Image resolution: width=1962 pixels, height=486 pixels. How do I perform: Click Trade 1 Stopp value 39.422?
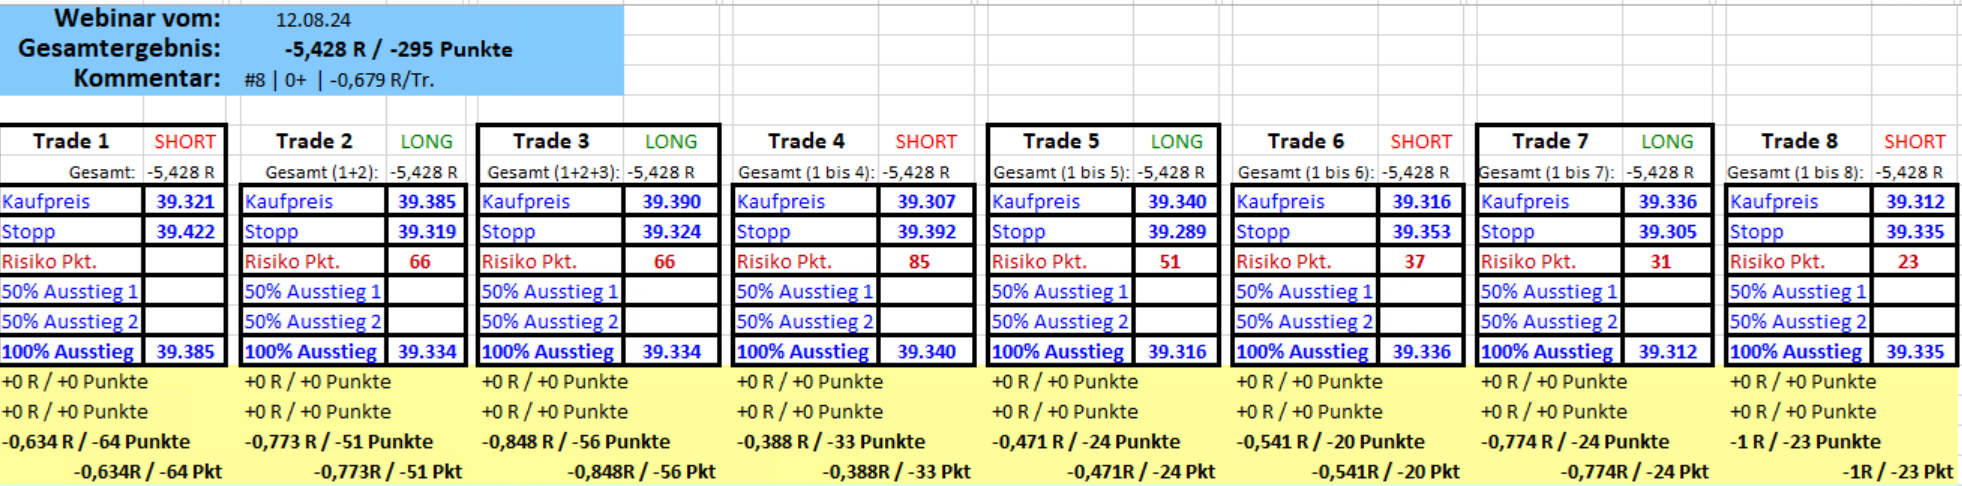[185, 231]
